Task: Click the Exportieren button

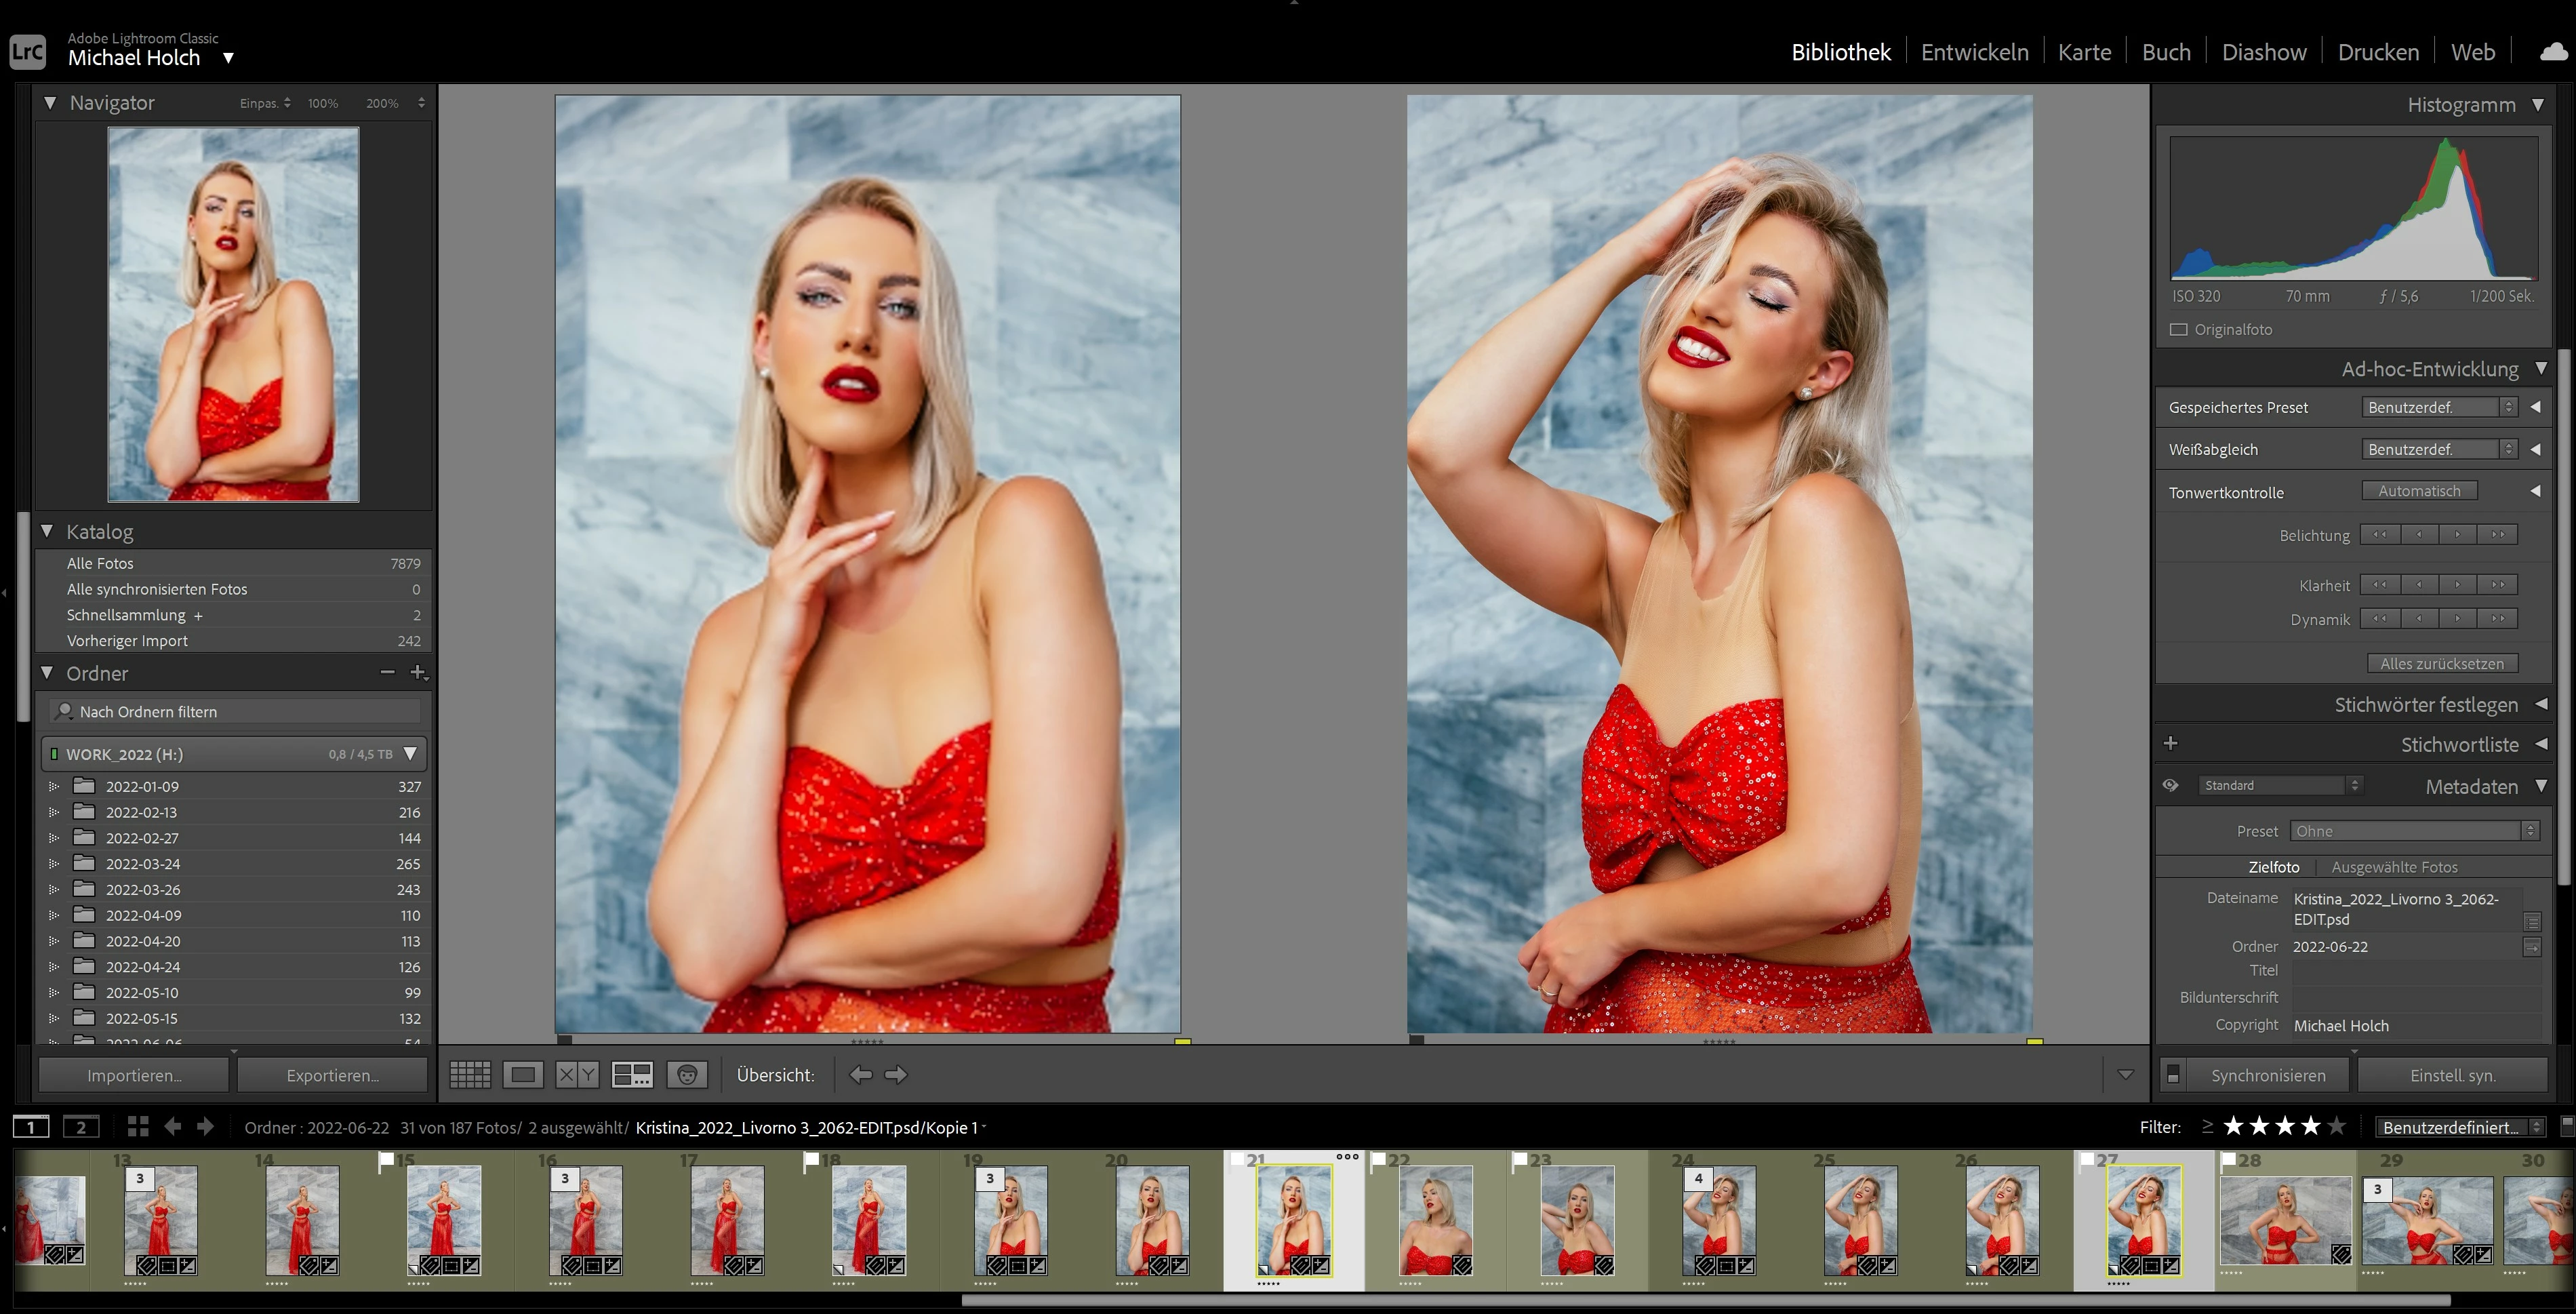Action: pyautogui.click(x=332, y=1075)
